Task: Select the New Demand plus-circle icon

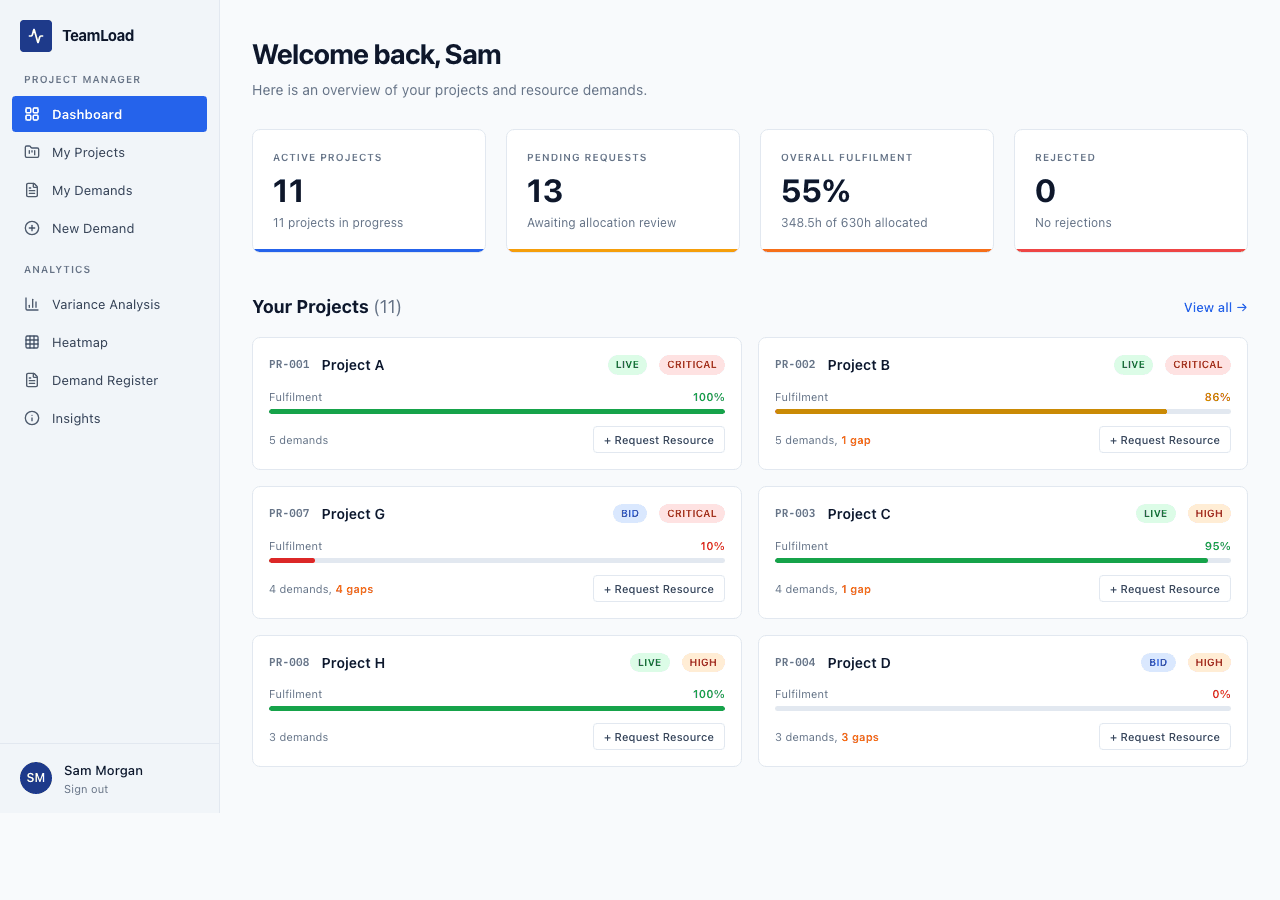Action: [x=33, y=228]
